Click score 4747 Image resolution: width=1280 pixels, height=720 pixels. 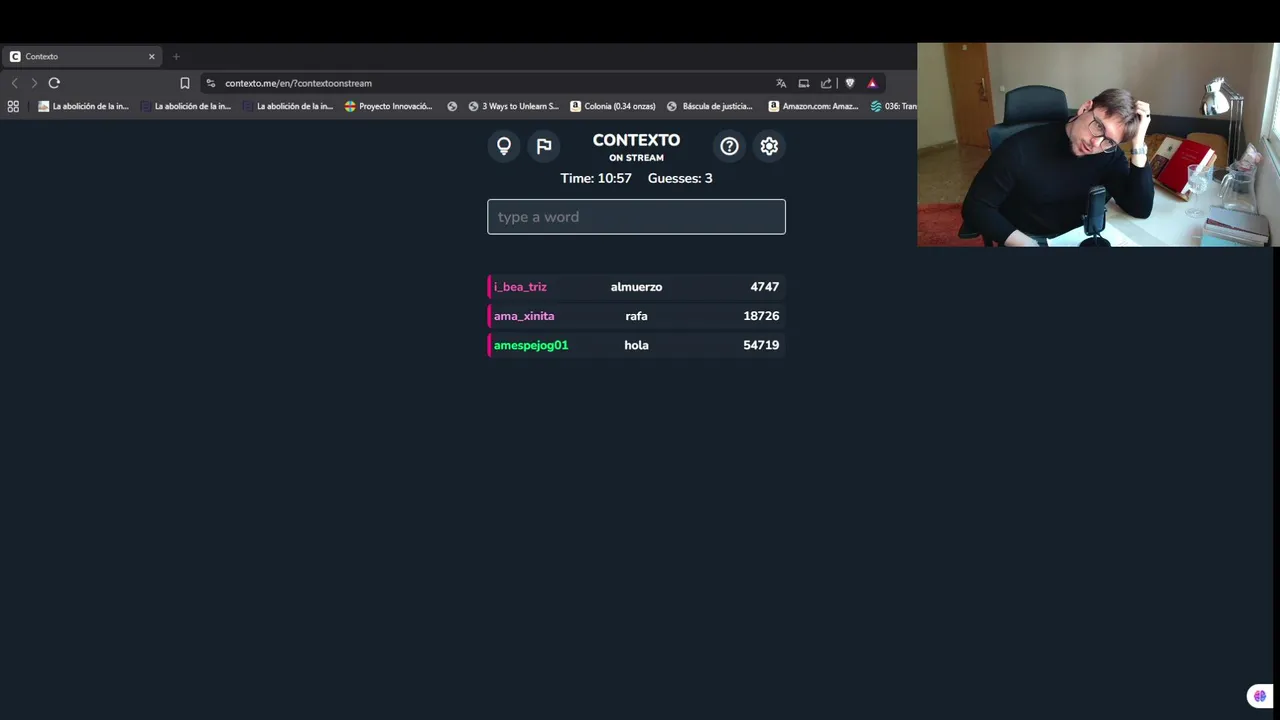(x=764, y=287)
